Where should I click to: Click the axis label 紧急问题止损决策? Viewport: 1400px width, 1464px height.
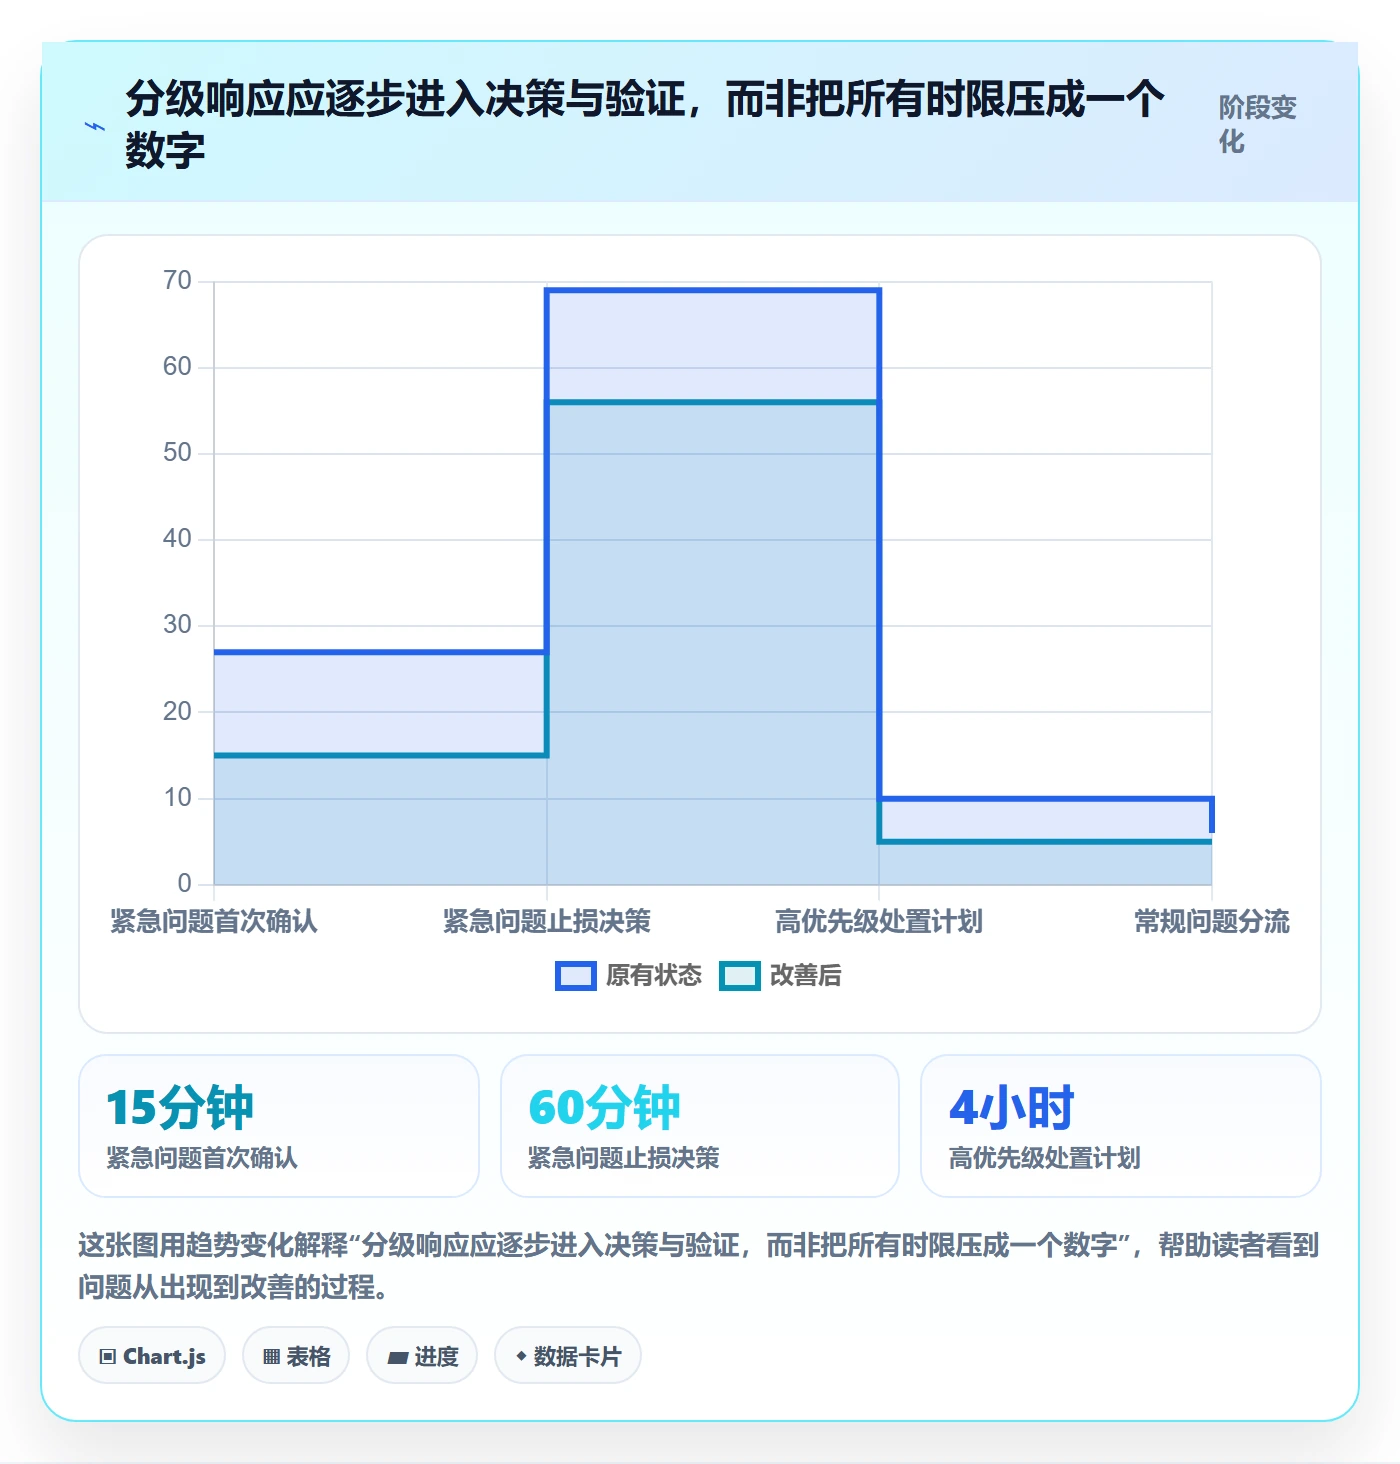tap(547, 921)
